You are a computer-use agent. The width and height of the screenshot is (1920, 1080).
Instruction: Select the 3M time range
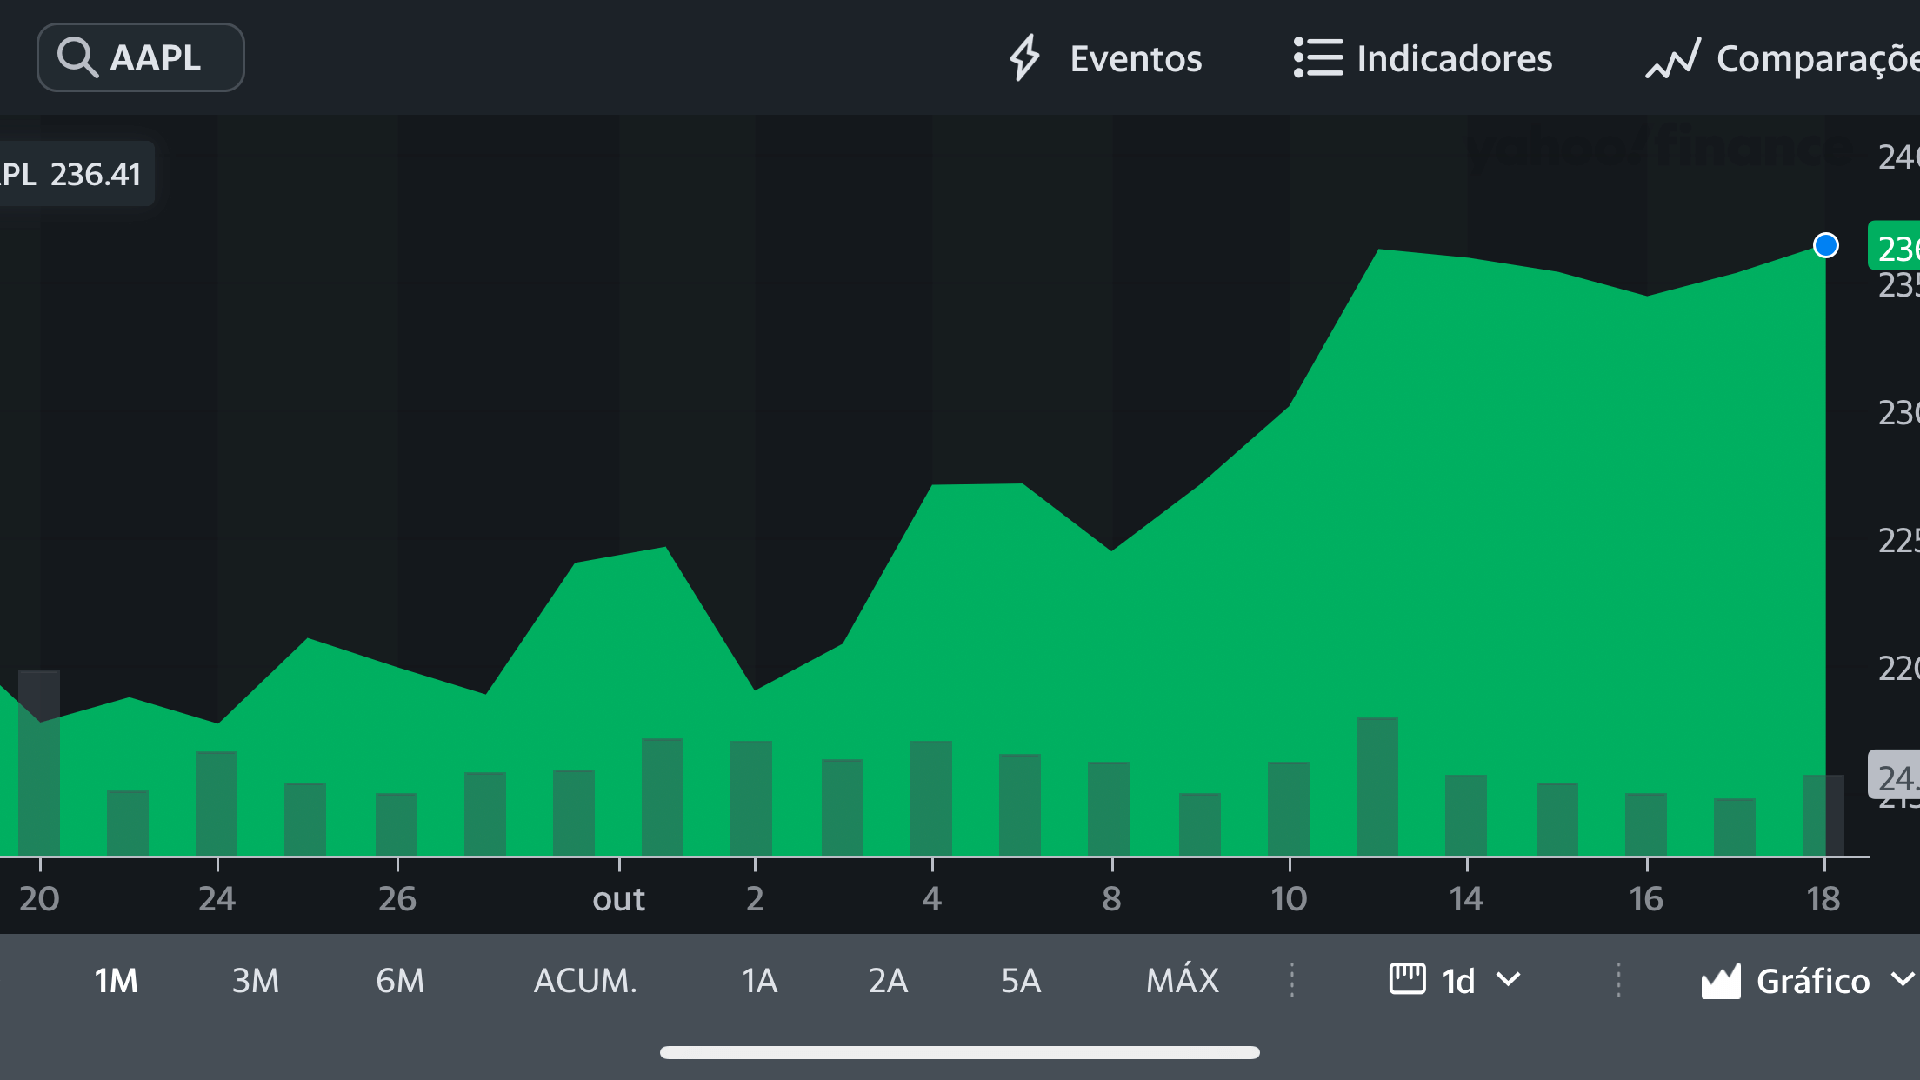pyautogui.click(x=255, y=981)
